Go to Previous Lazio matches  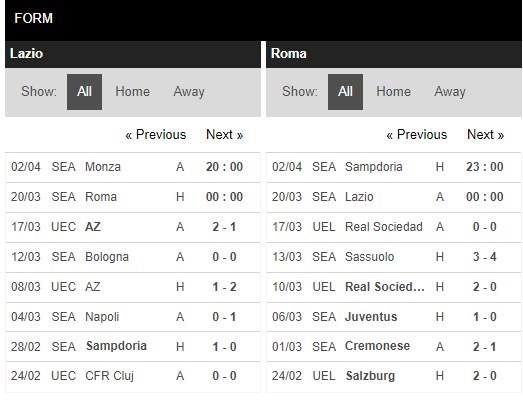155,135
